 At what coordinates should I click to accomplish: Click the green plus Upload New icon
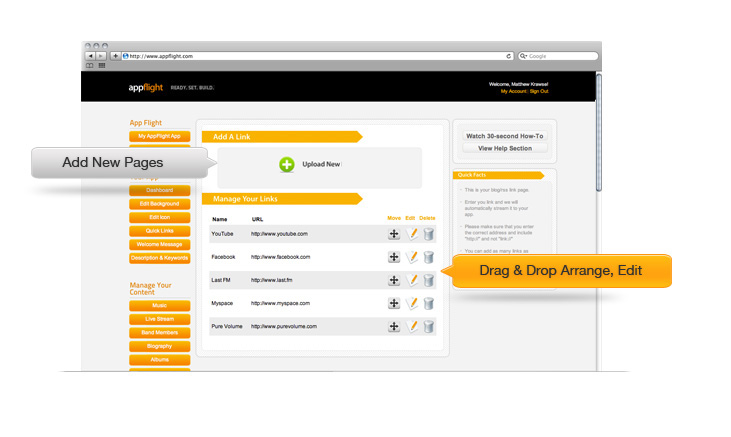(287, 164)
